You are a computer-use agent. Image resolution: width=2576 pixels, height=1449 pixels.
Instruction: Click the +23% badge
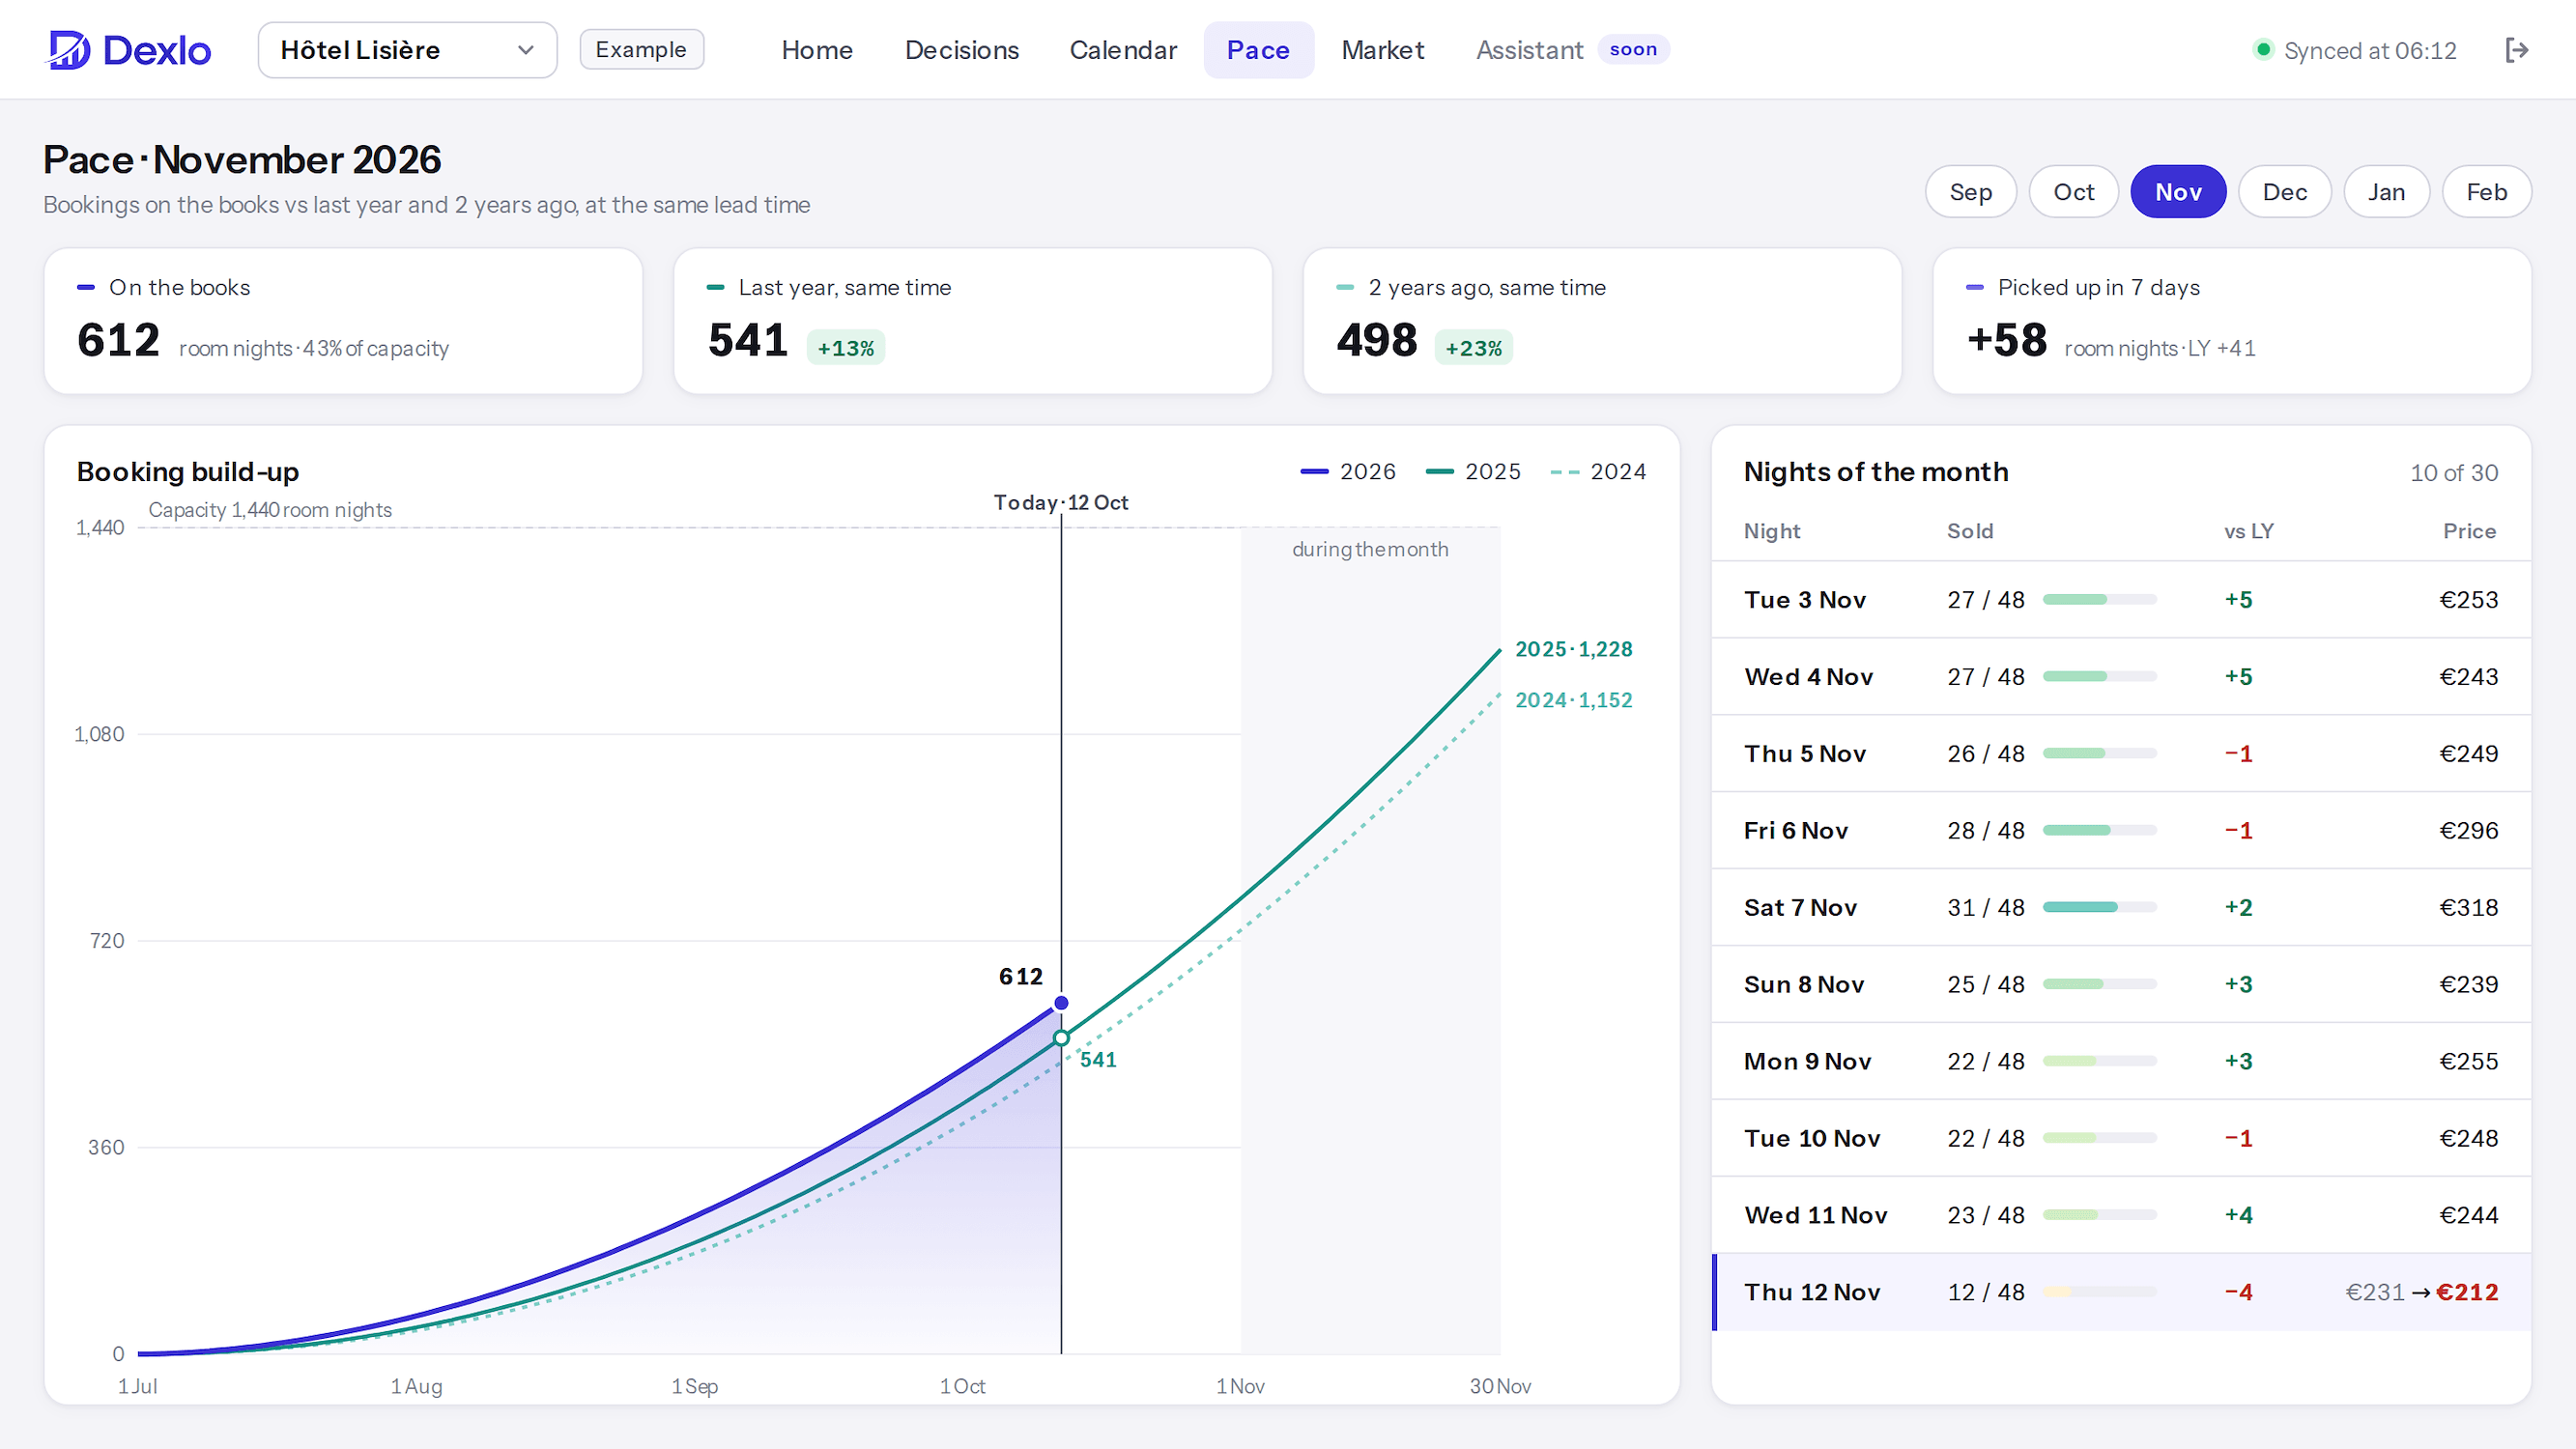click(x=1473, y=348)
